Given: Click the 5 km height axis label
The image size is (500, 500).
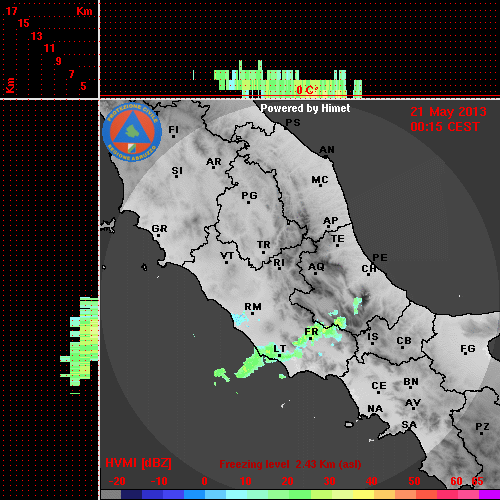Looking at the screenshot, I should (83, 86).
